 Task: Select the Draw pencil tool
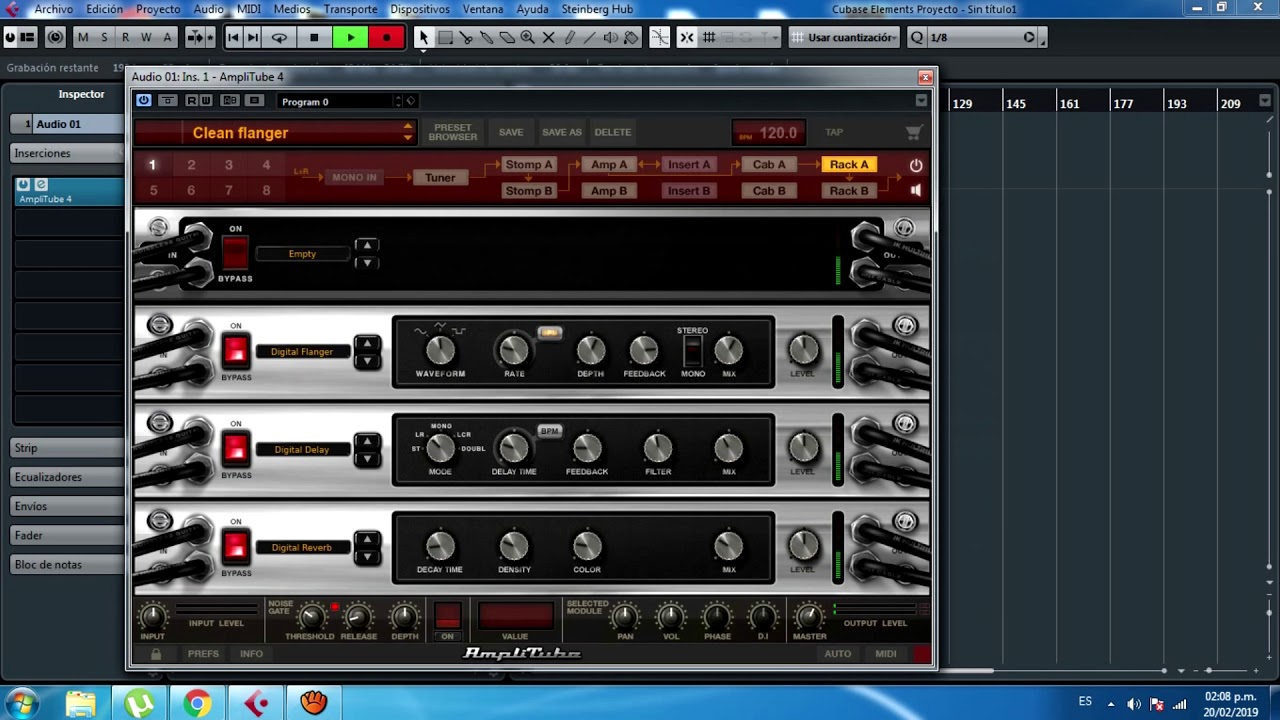(569, 37)
